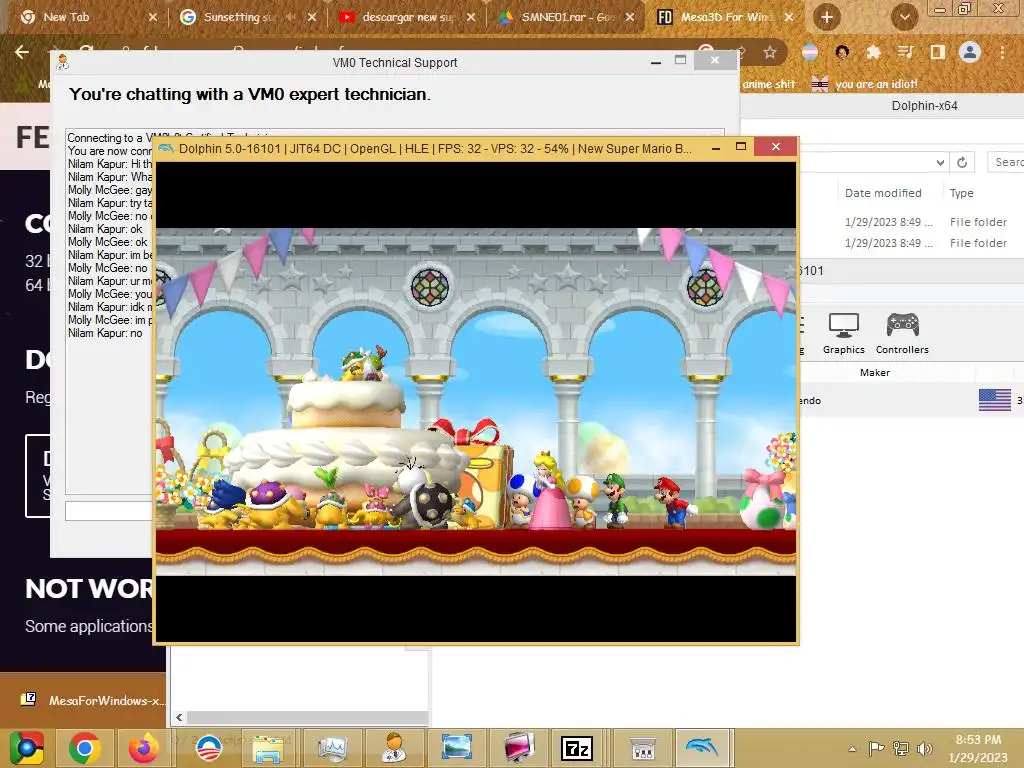Open the Chrome Canary-style taskbar icon

click(27, 748)
